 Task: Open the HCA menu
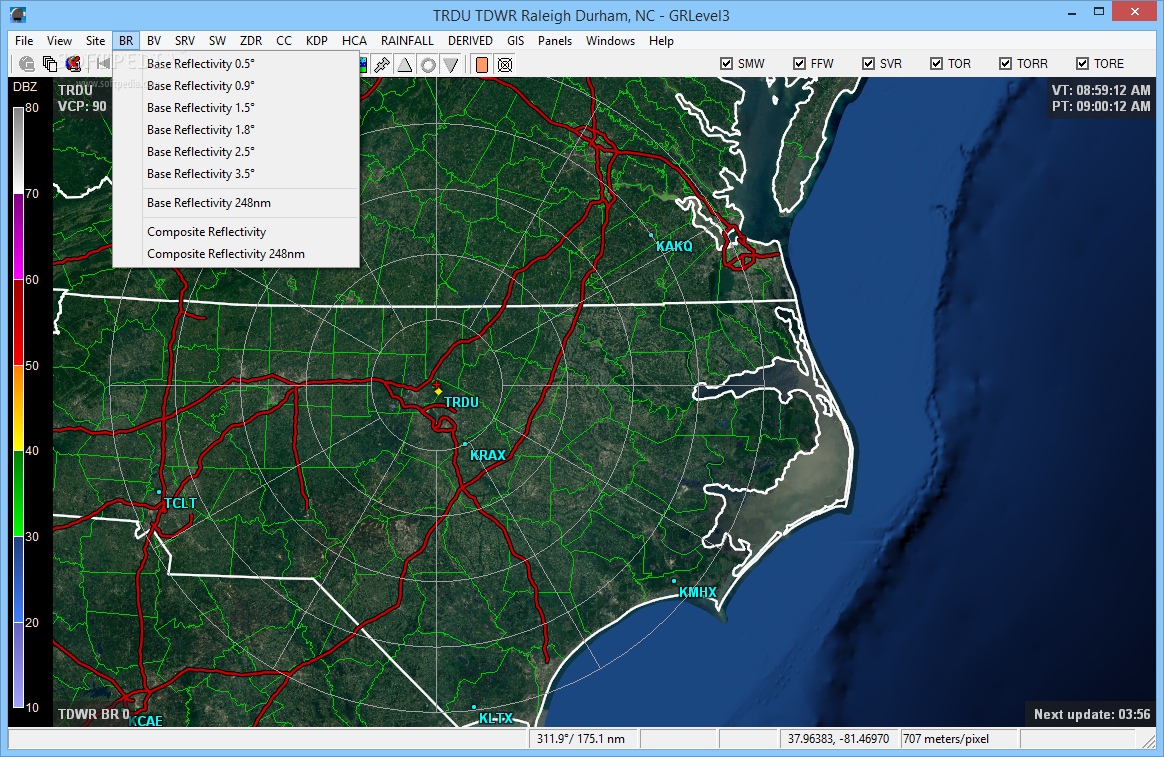(x=354, y=41)
